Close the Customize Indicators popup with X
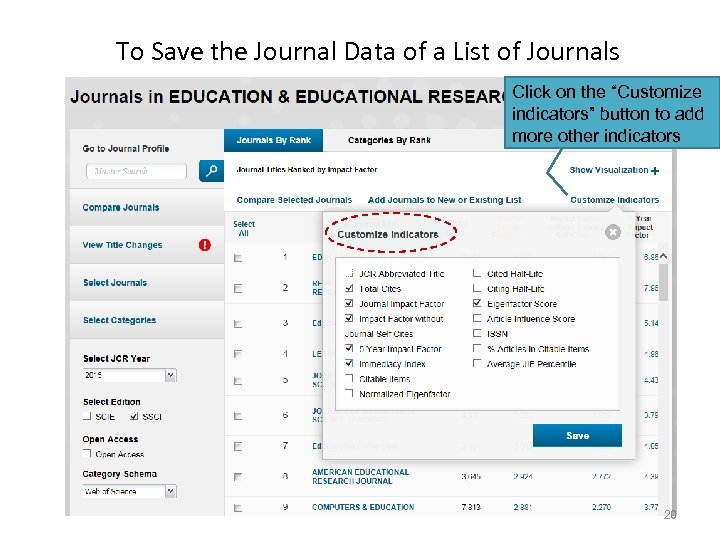 (613, 232)
